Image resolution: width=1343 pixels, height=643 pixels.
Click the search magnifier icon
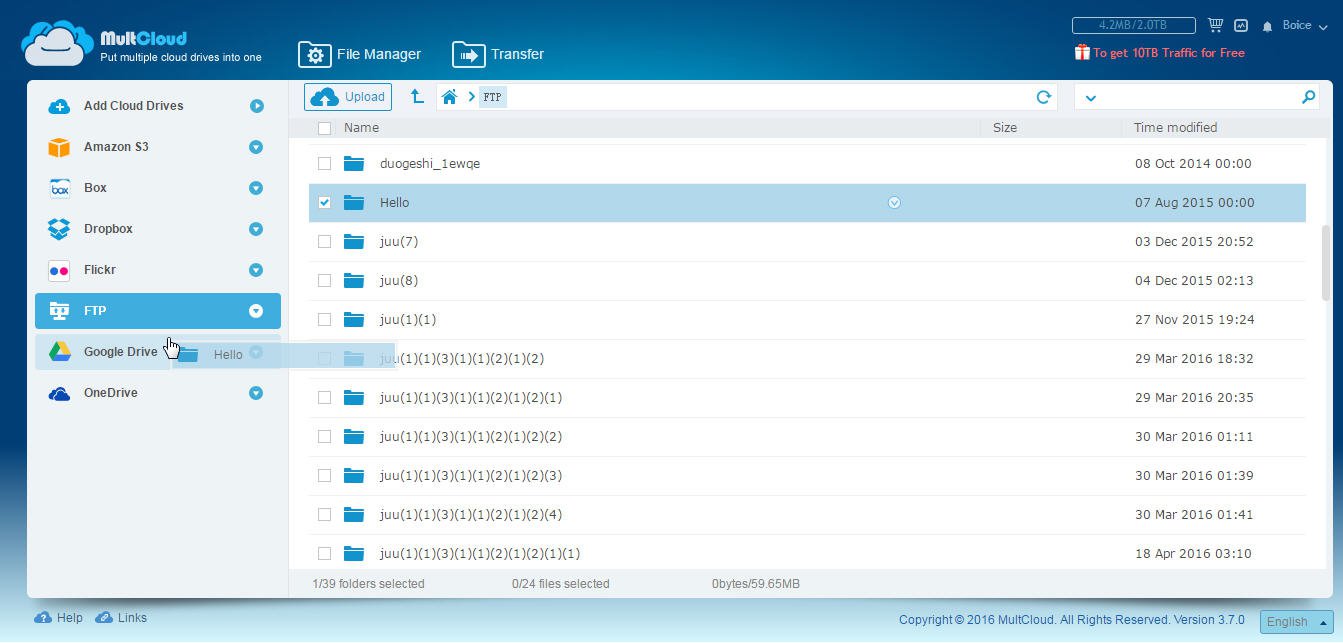click(1308, 97)
